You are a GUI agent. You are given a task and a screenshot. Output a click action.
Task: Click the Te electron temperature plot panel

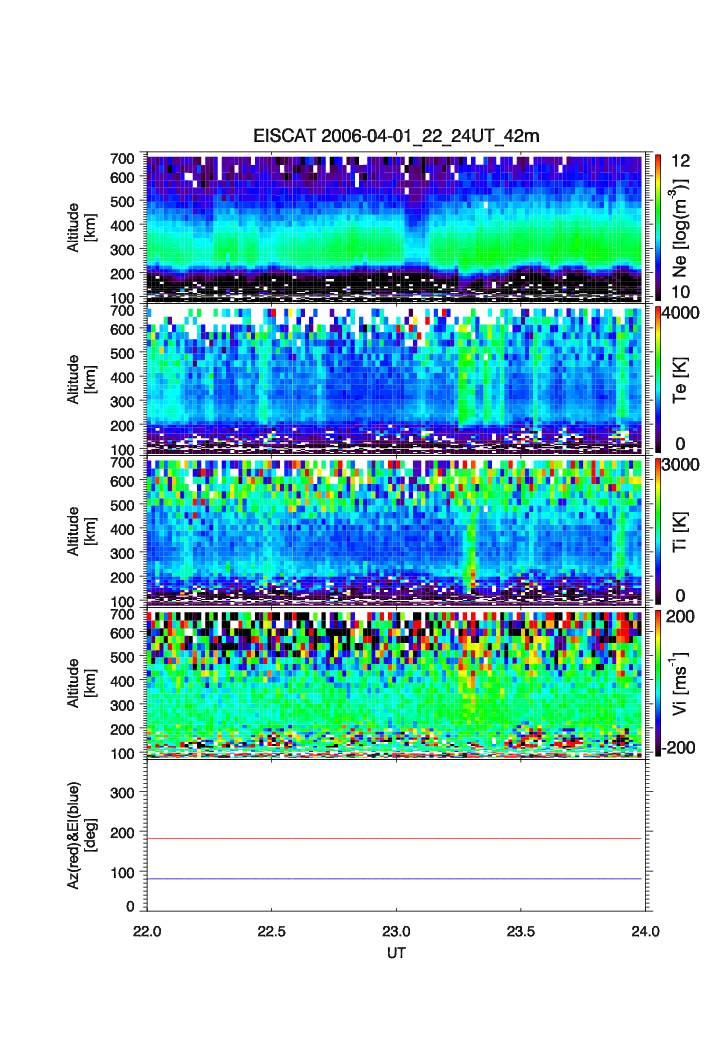click(x=394, y=380)
